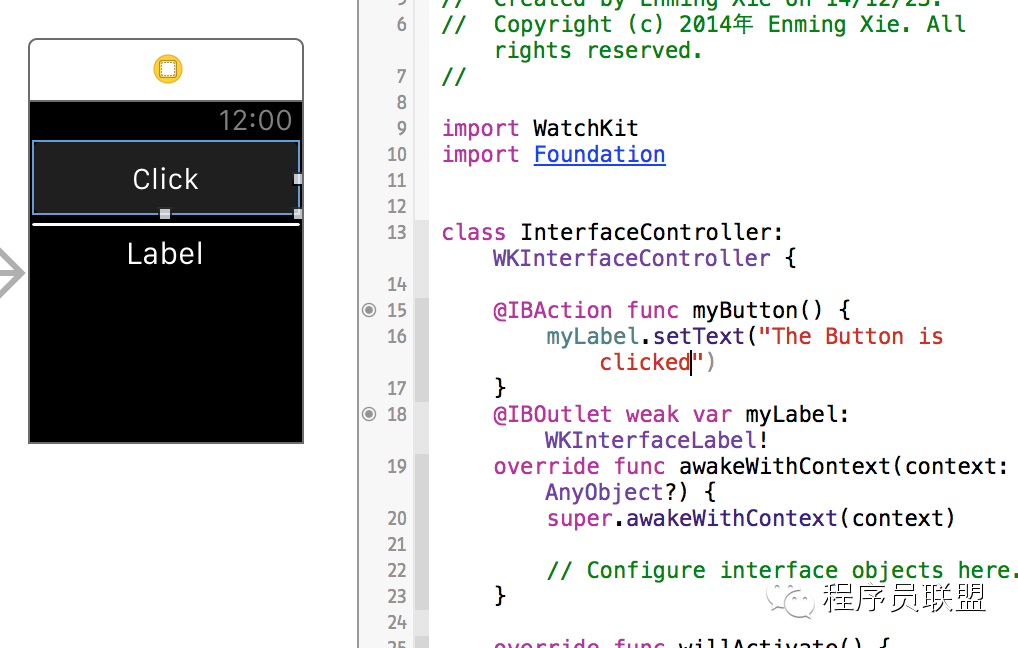Select the Label element in the watch interface
1018x648 pixels.
(x=166, y=254)
